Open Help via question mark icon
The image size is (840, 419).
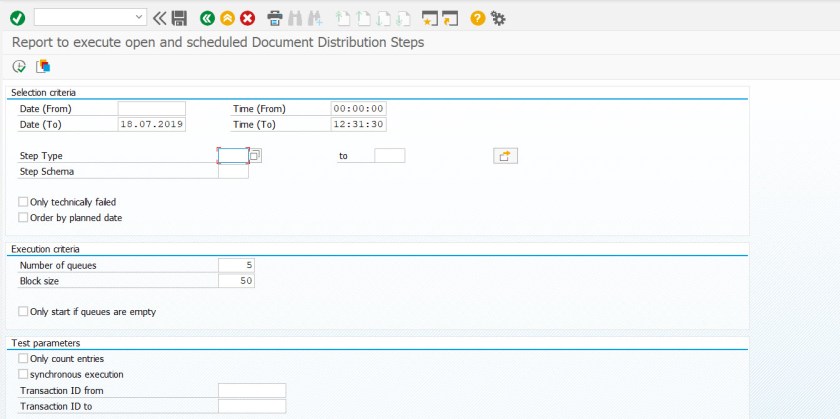point(477,19)
